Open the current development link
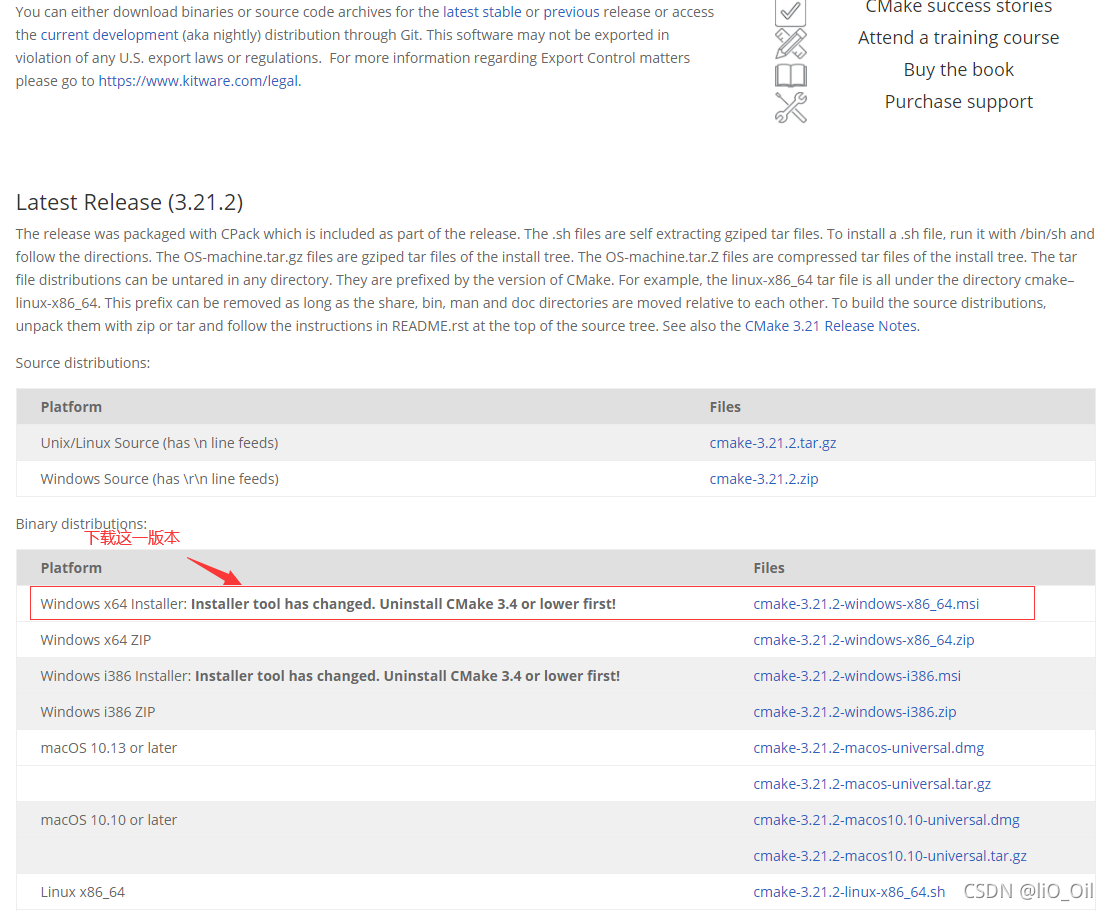 tap(110, 35)
